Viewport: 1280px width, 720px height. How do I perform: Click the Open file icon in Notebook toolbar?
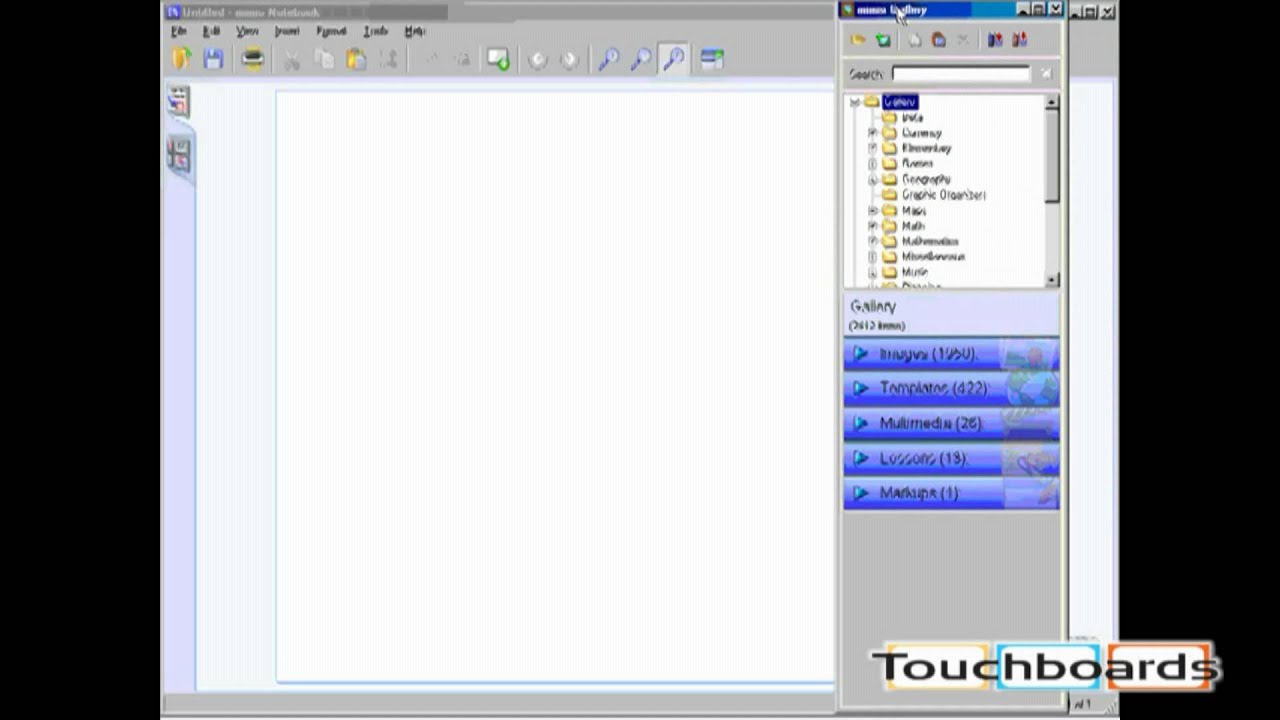(181, 59)
